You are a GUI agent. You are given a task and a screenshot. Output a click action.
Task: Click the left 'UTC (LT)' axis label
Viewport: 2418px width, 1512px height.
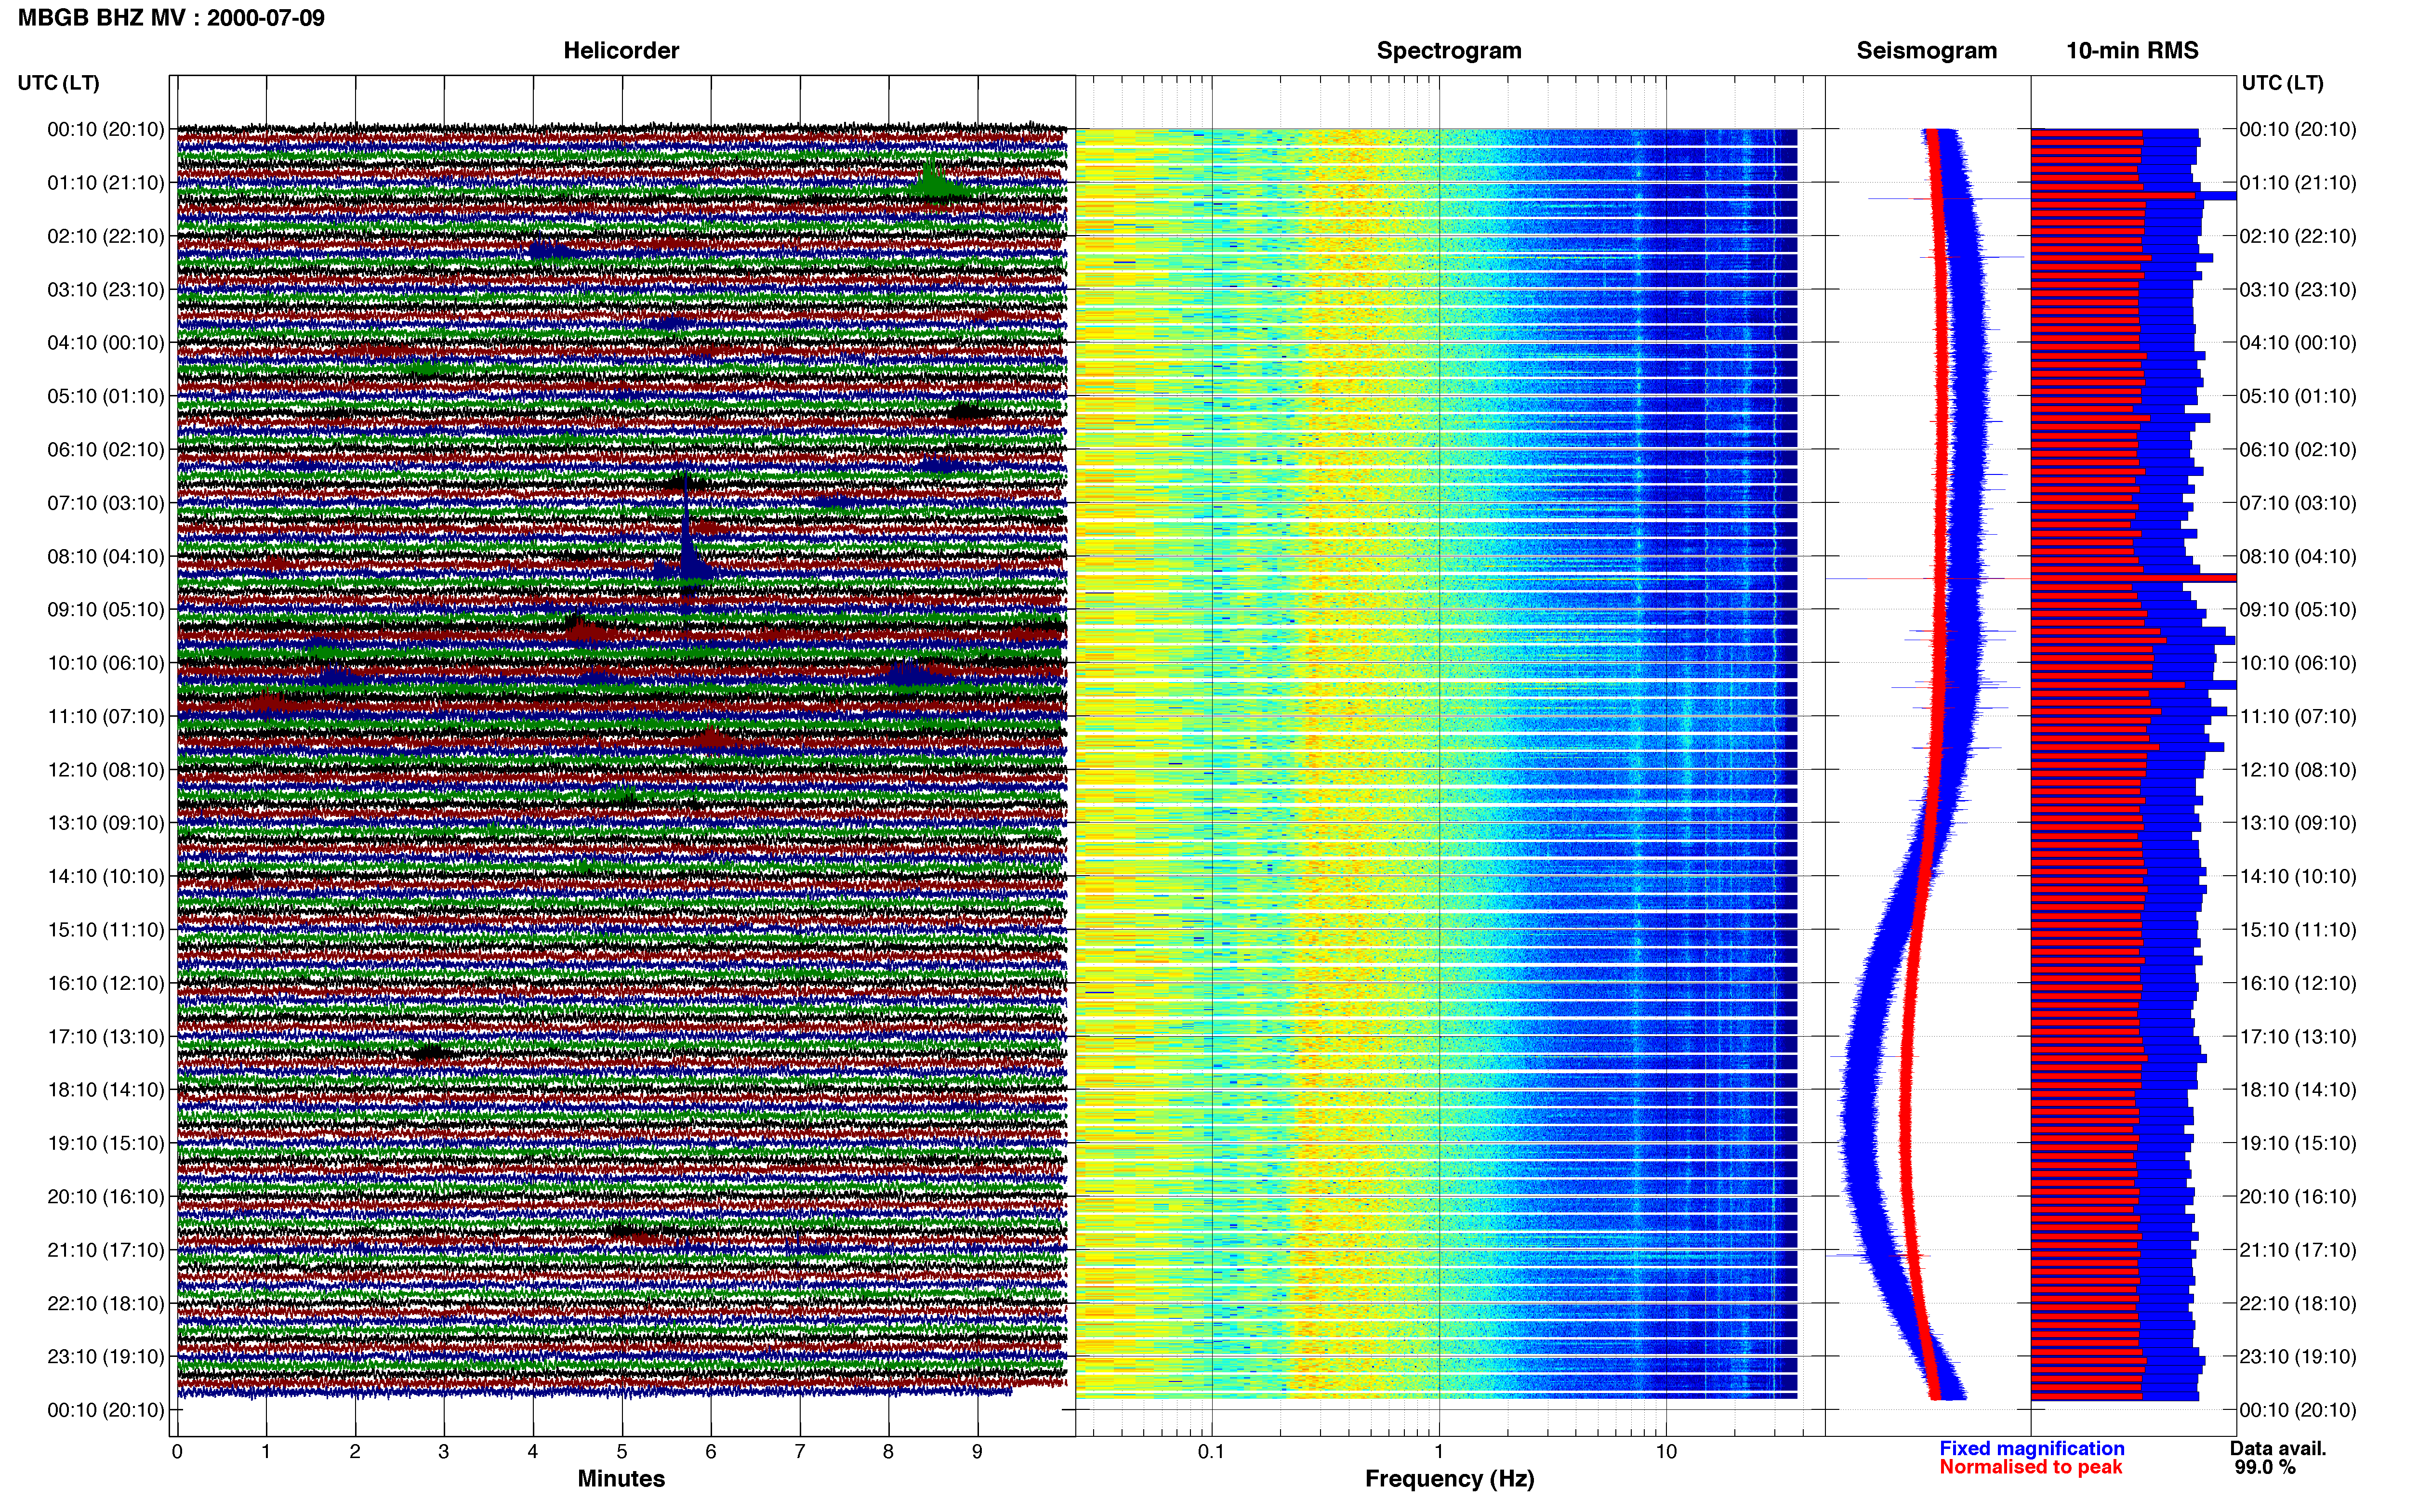click(x=58, y=83)
